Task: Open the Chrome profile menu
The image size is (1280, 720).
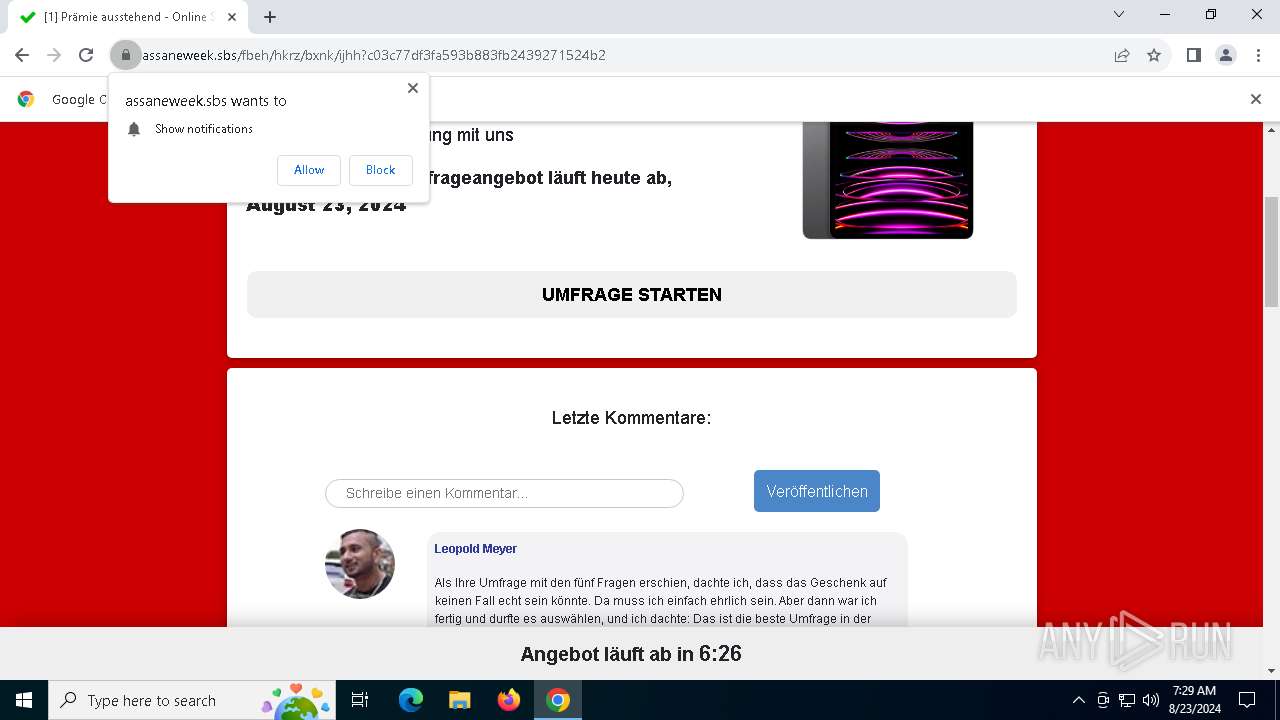Action: click(1226, 55)
